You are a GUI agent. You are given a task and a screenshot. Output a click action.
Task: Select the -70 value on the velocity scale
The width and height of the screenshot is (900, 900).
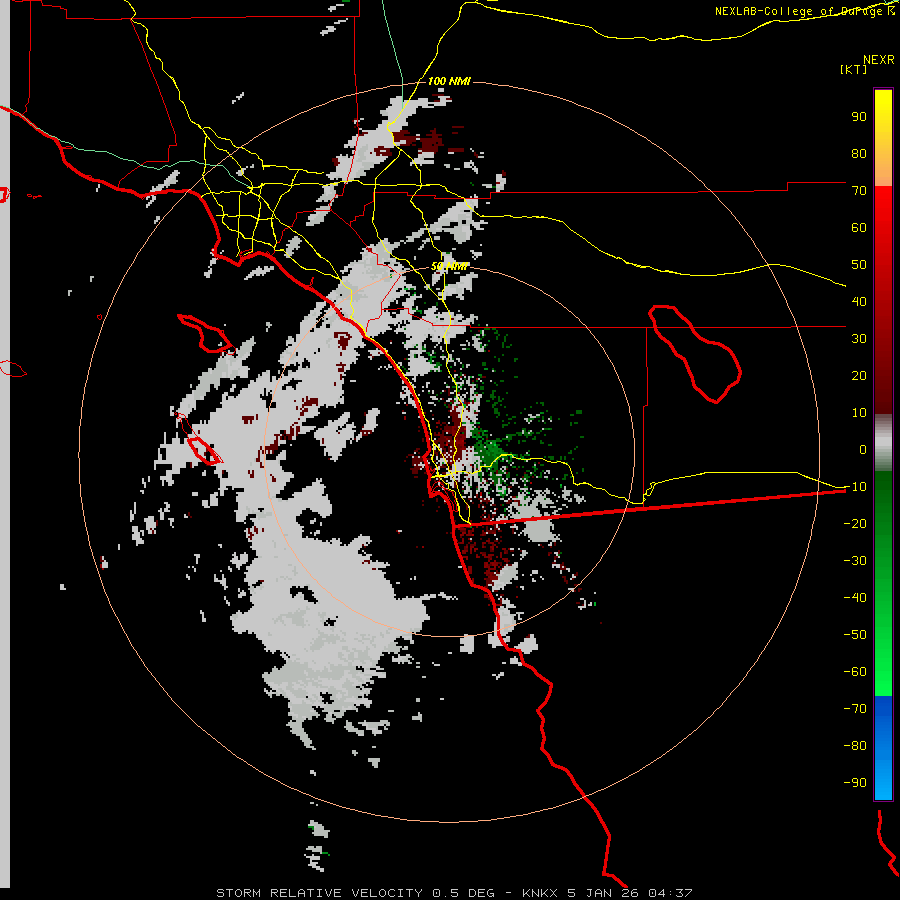[x=855, y=709]
